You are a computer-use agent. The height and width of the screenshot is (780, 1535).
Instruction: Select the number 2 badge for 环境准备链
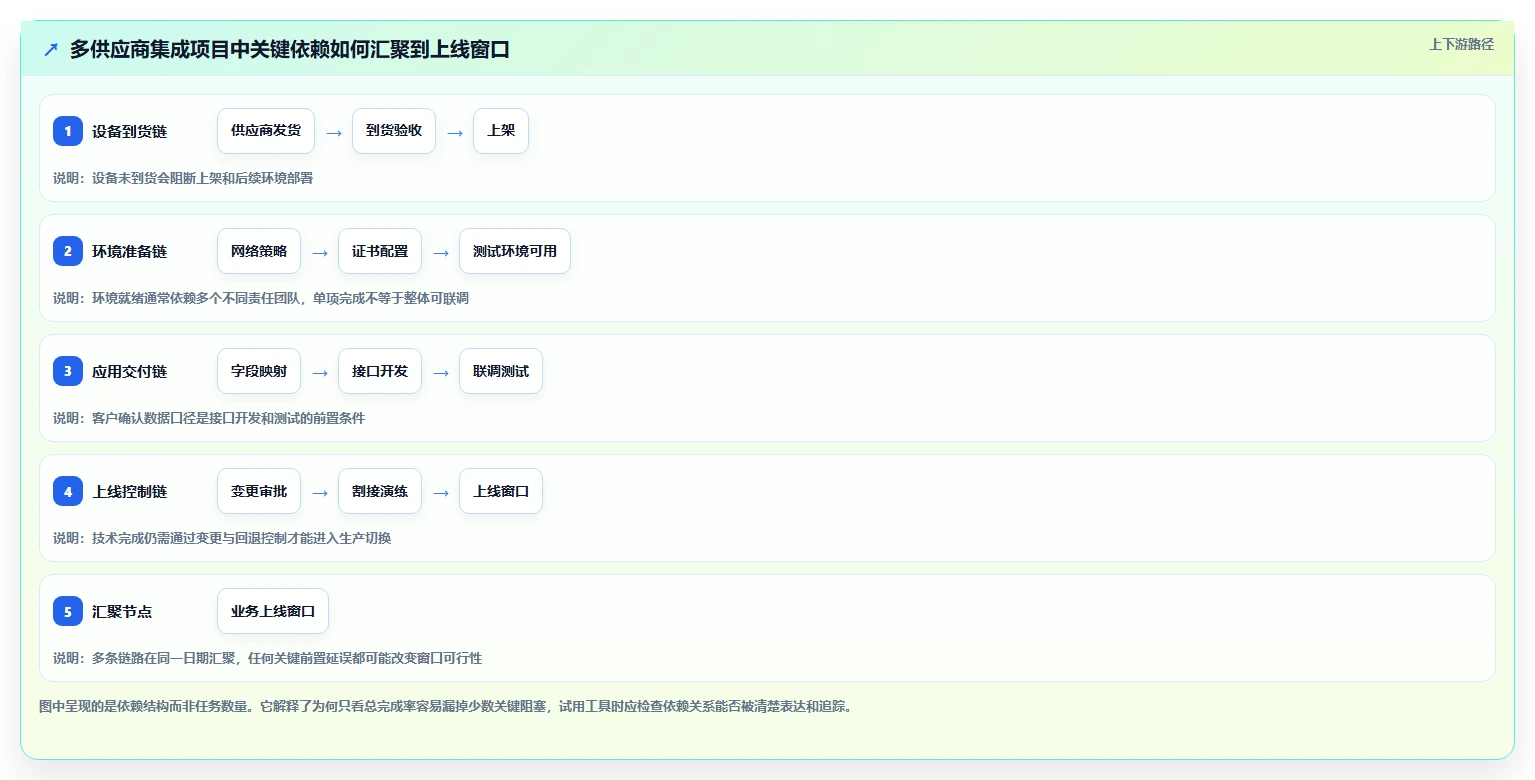(x=68, y=251)
